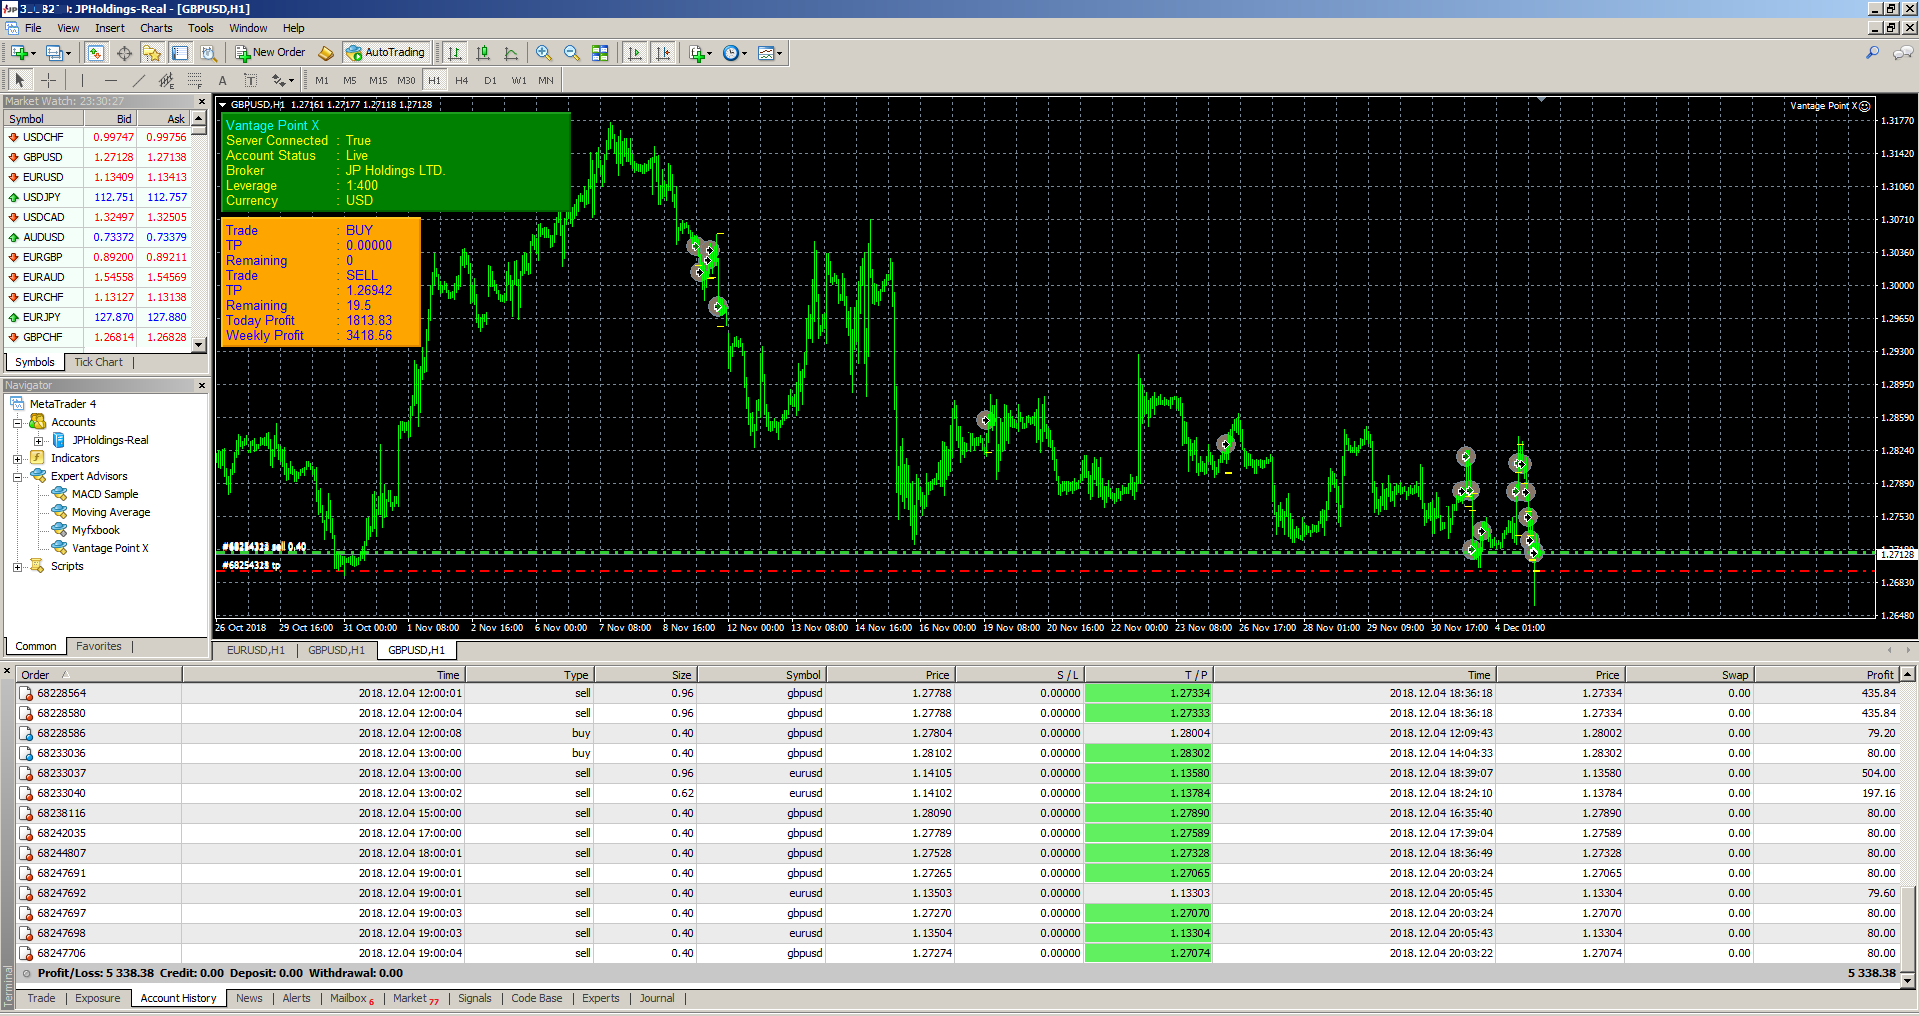Open the Charts menu
1919x1016 pixels.
(x=155, y=28)
